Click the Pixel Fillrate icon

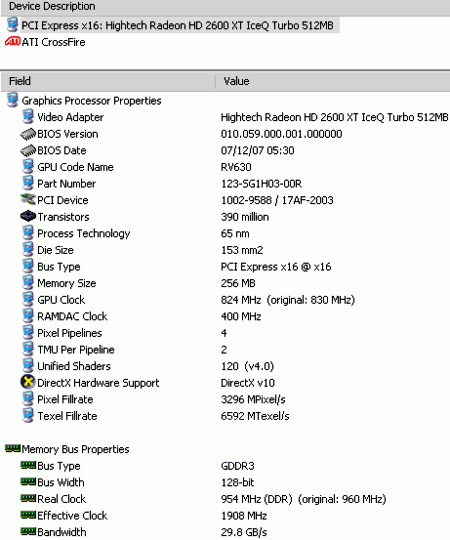pos(28,399)
